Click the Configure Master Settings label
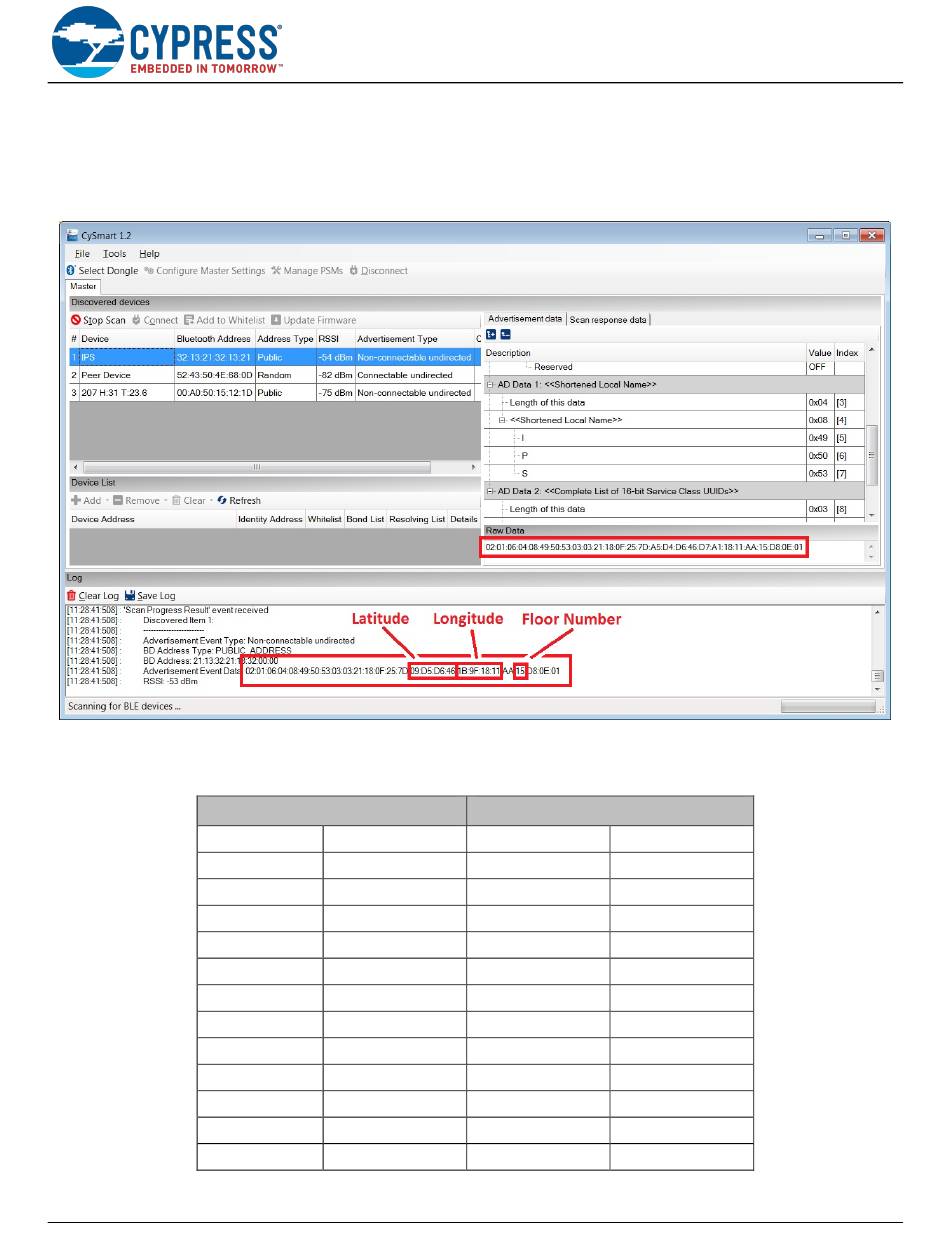This screenshot has height=1254, width=950. click(211, 271)
